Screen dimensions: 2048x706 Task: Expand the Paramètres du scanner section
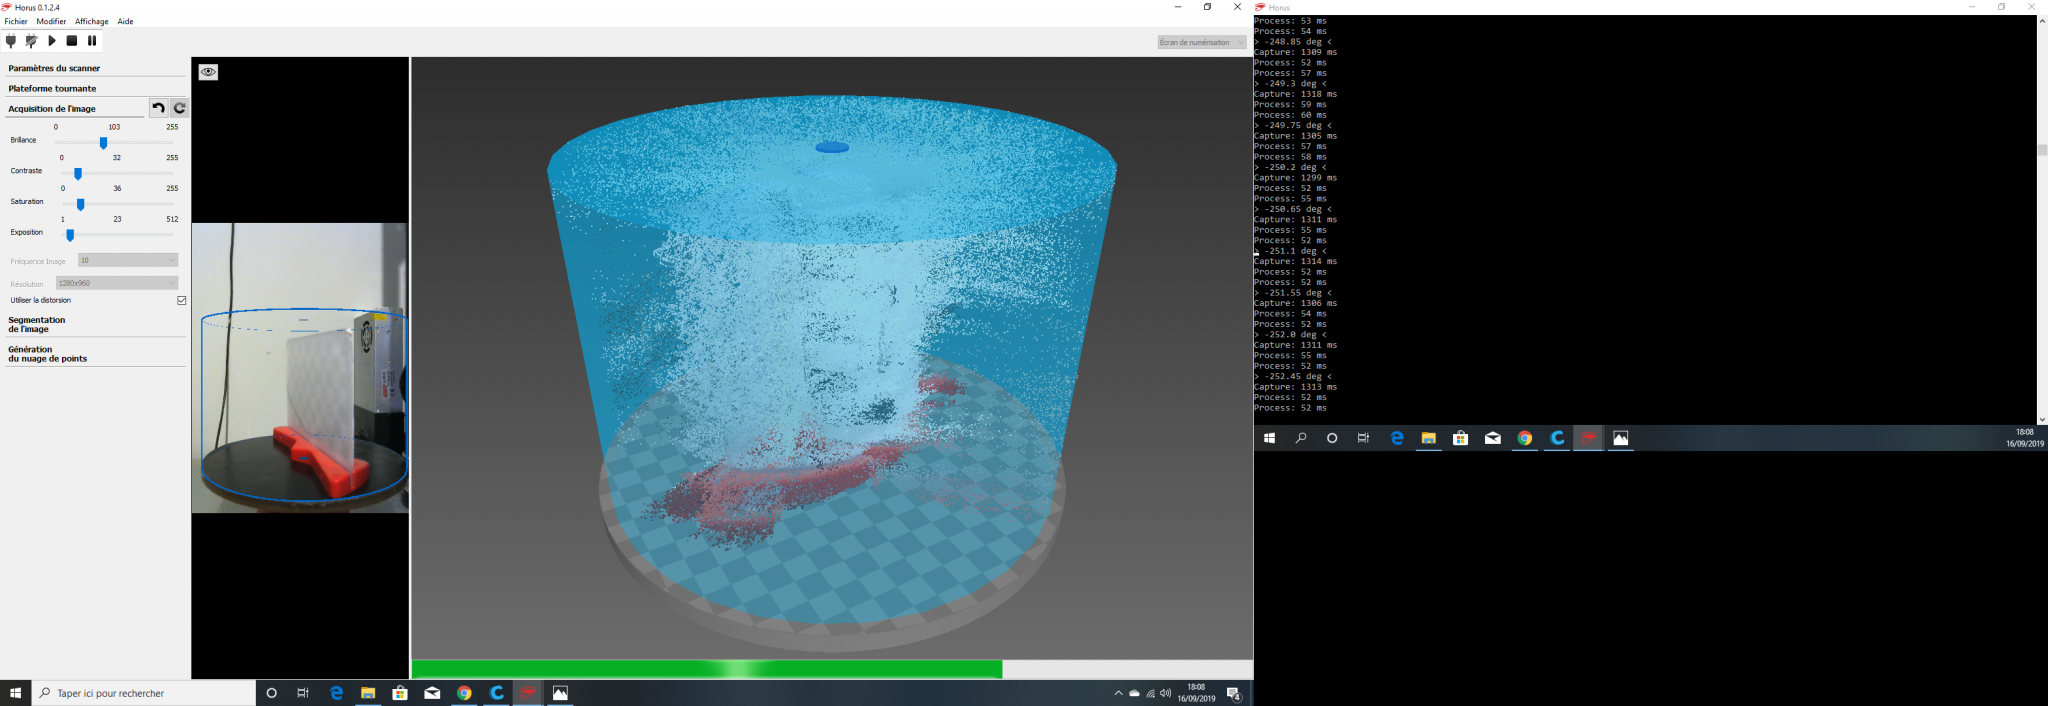pyautogui.click(x=54, y=68)
